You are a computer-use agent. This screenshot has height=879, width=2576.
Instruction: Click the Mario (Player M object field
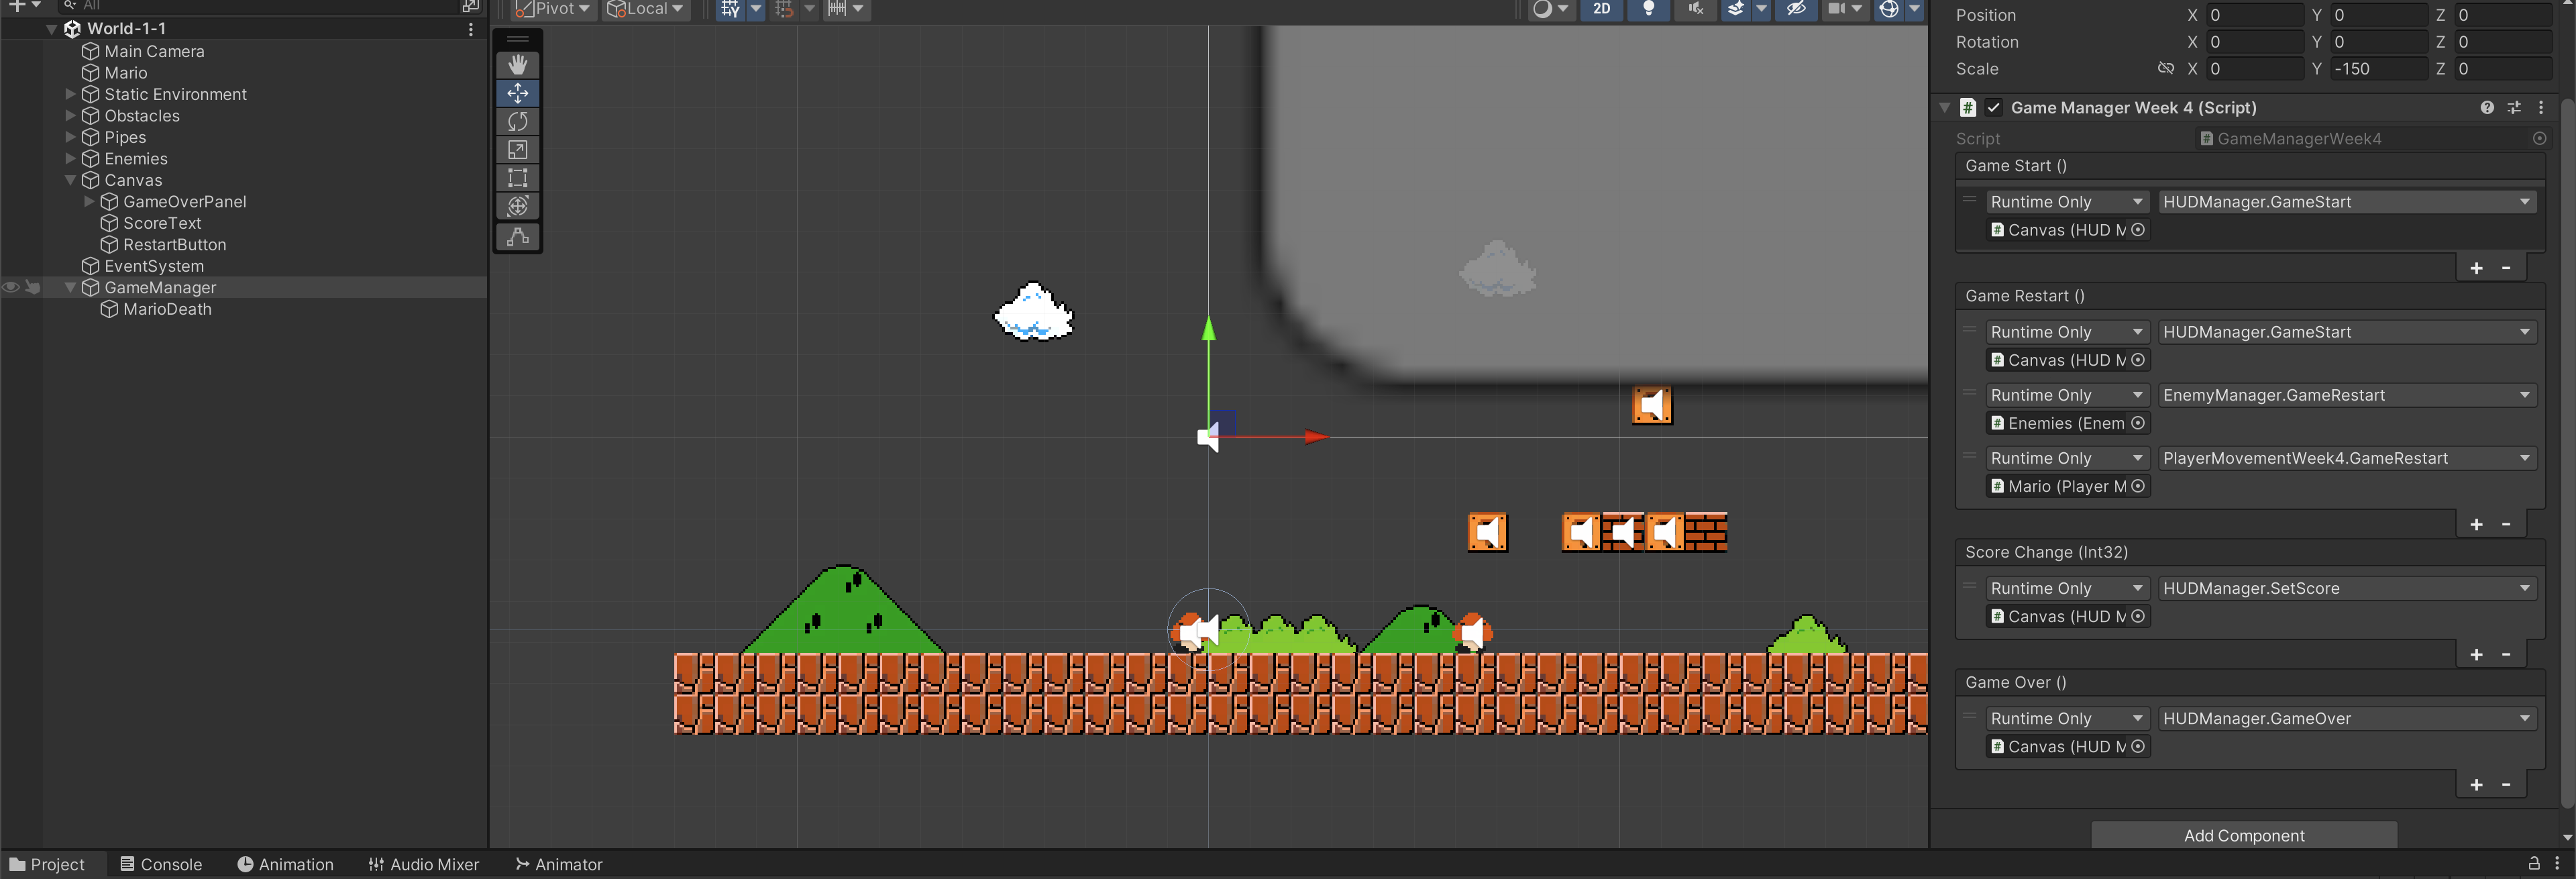tap(2066, 486)
